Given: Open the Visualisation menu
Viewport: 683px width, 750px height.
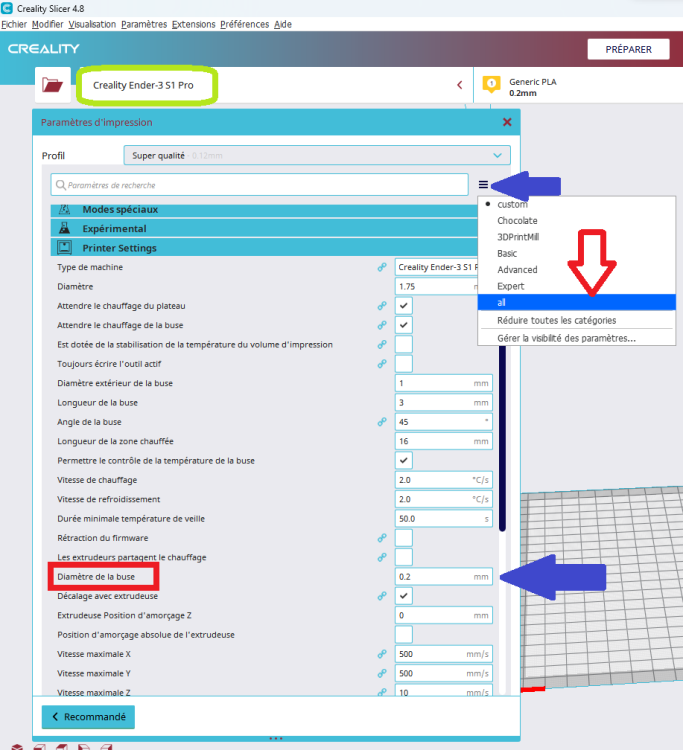Looking at the screenshot, I should [92, 24].
